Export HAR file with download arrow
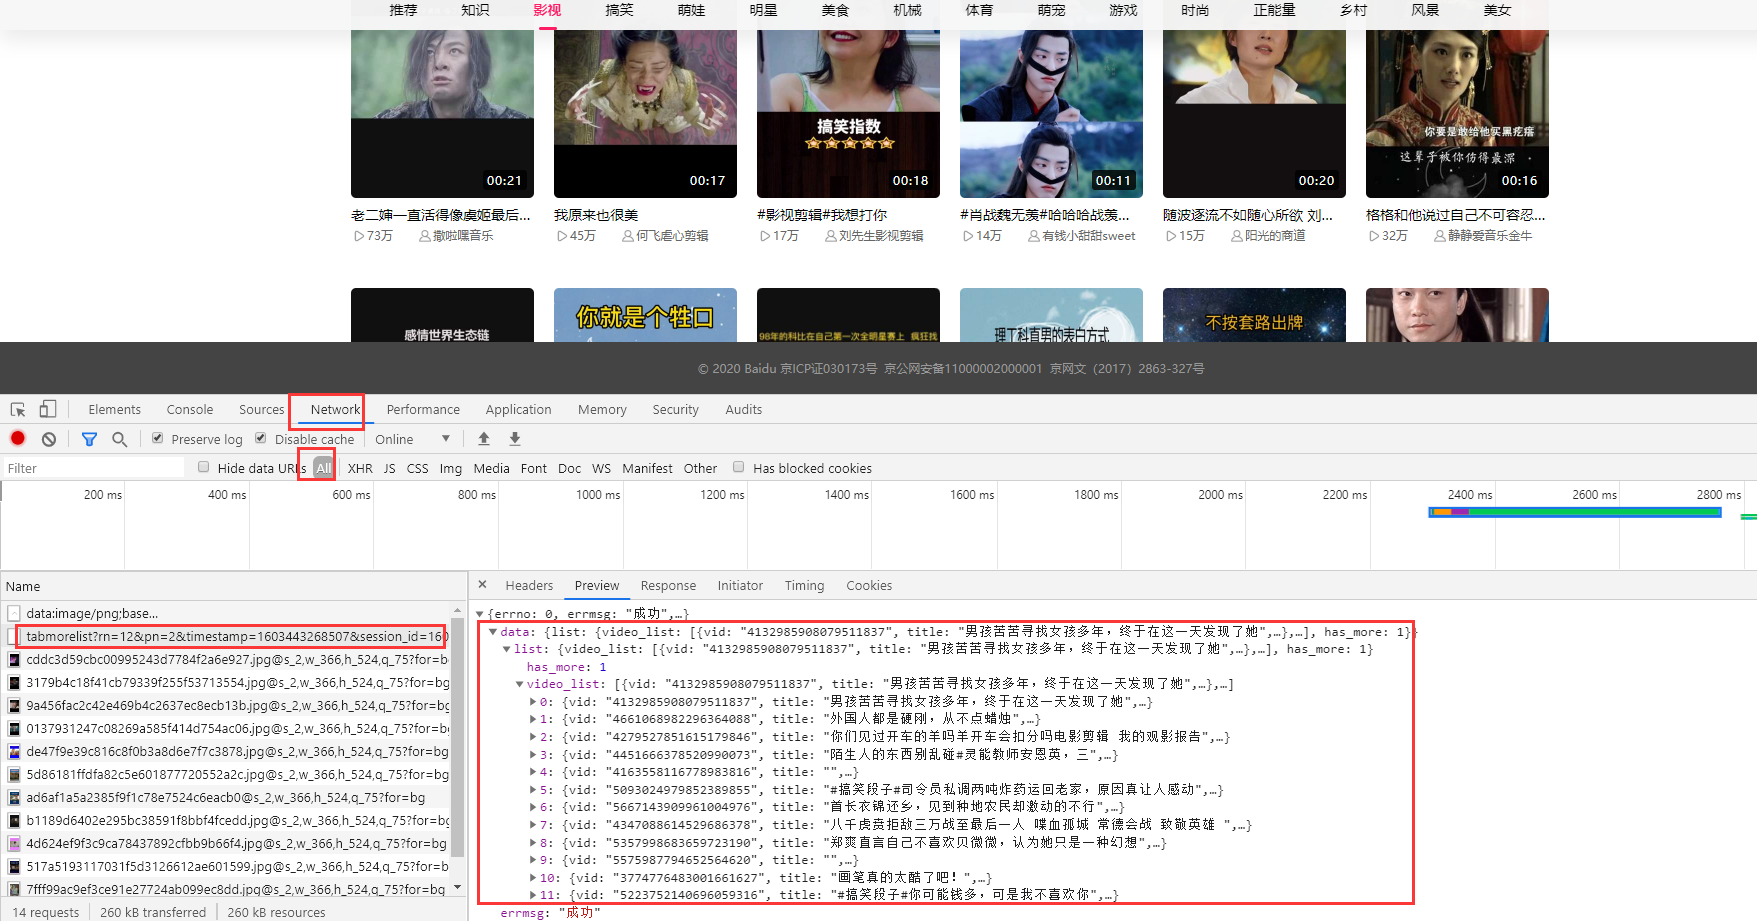This screenshot has height=921, width=1757. tap(515, 438)
